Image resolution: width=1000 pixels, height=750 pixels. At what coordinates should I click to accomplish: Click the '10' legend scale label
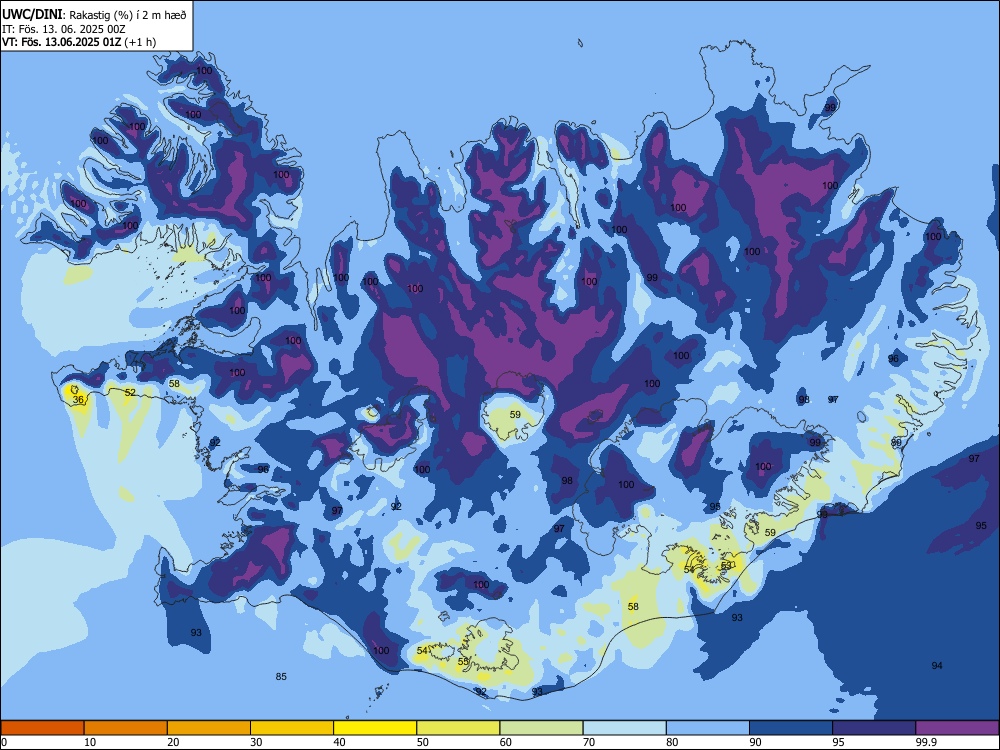pyautogui.click(x=90, y=742)
